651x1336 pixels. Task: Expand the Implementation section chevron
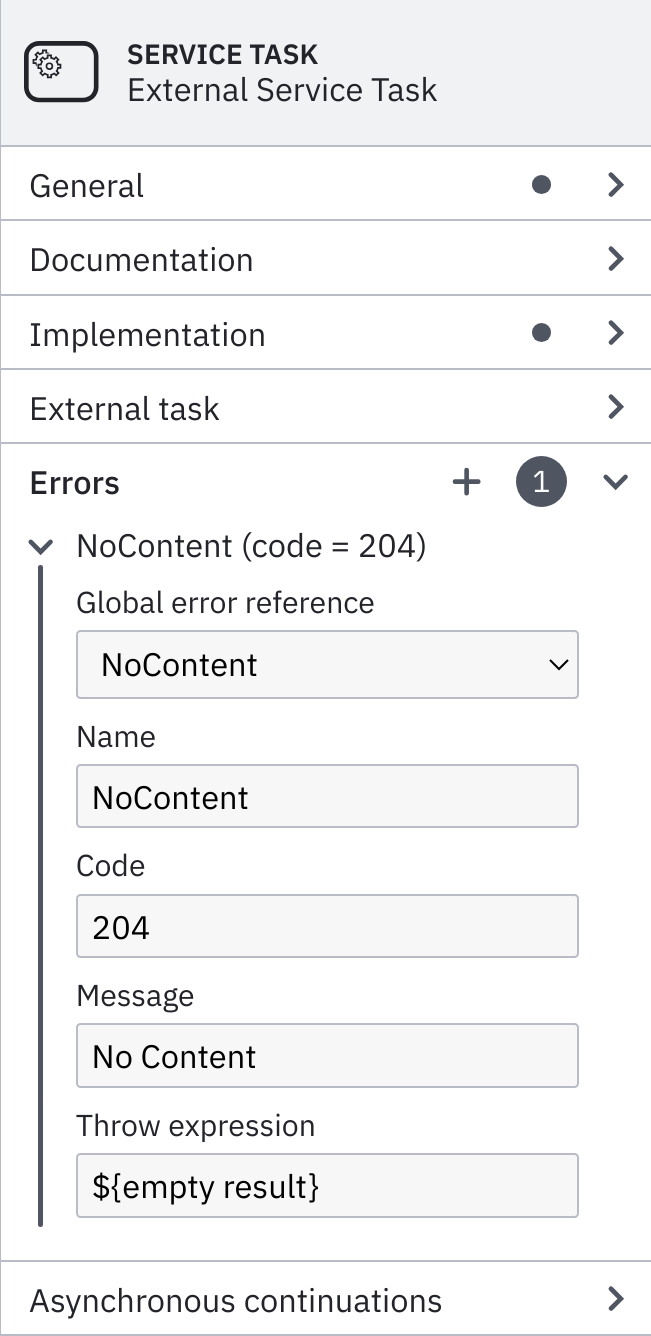(616, 333)
